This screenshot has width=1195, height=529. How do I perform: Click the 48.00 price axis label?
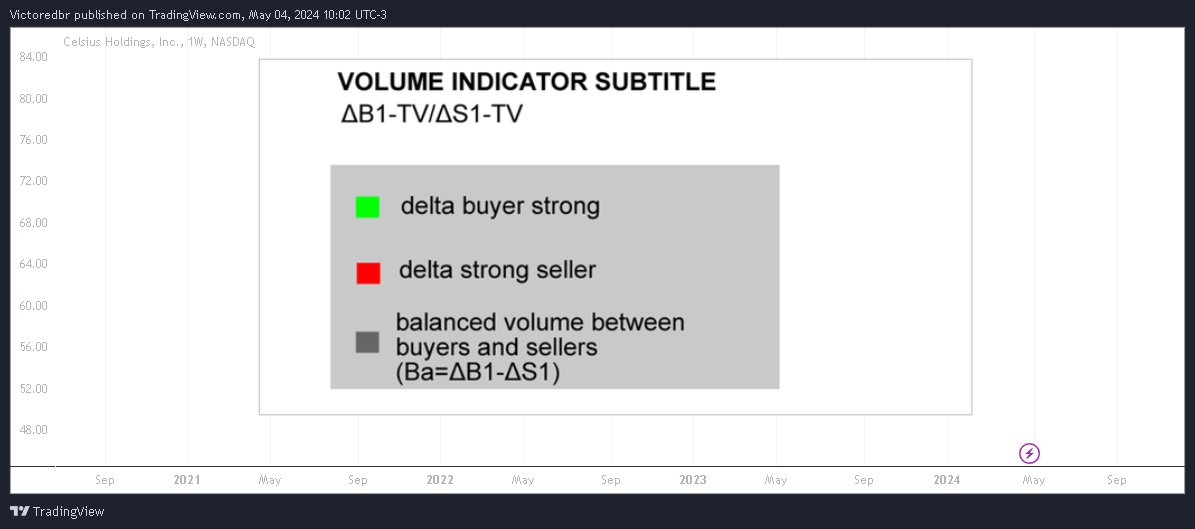click(x=33, y=429)
